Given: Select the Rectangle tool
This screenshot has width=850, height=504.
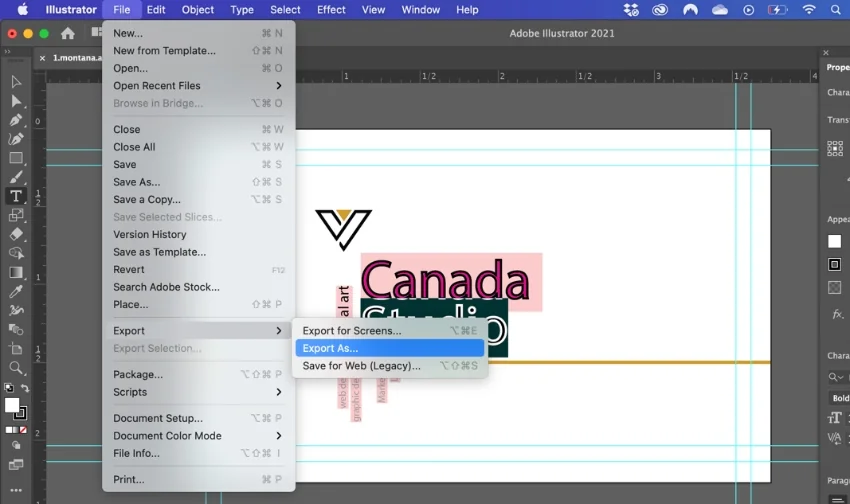Looking at the screenshot, I should tap(16, 158).
